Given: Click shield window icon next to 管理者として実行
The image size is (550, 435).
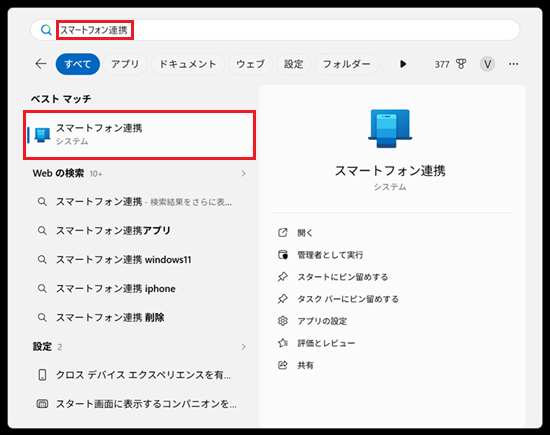Looking at the screenshot, I should [283, 255].
